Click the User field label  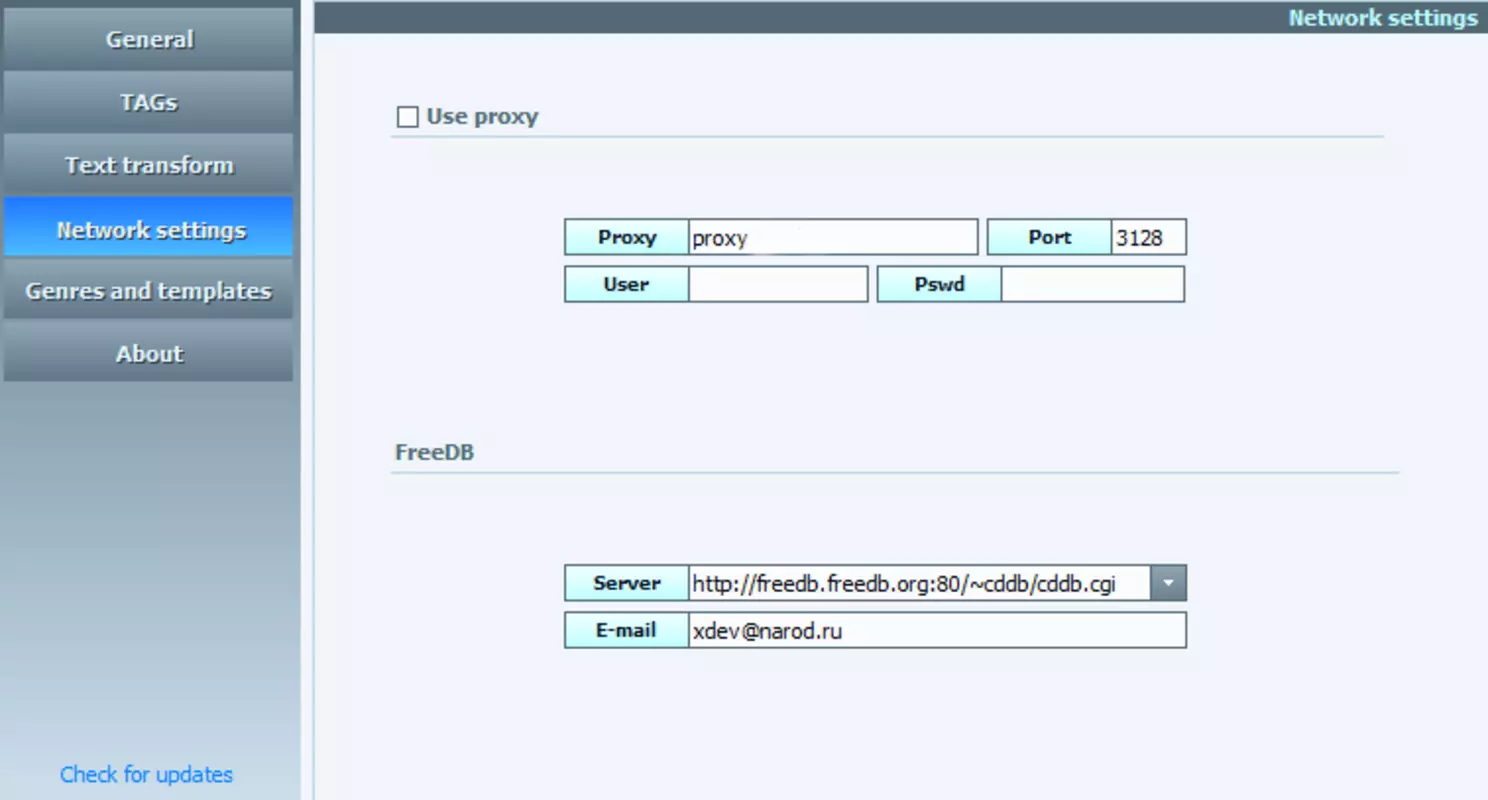click(627, 284)
